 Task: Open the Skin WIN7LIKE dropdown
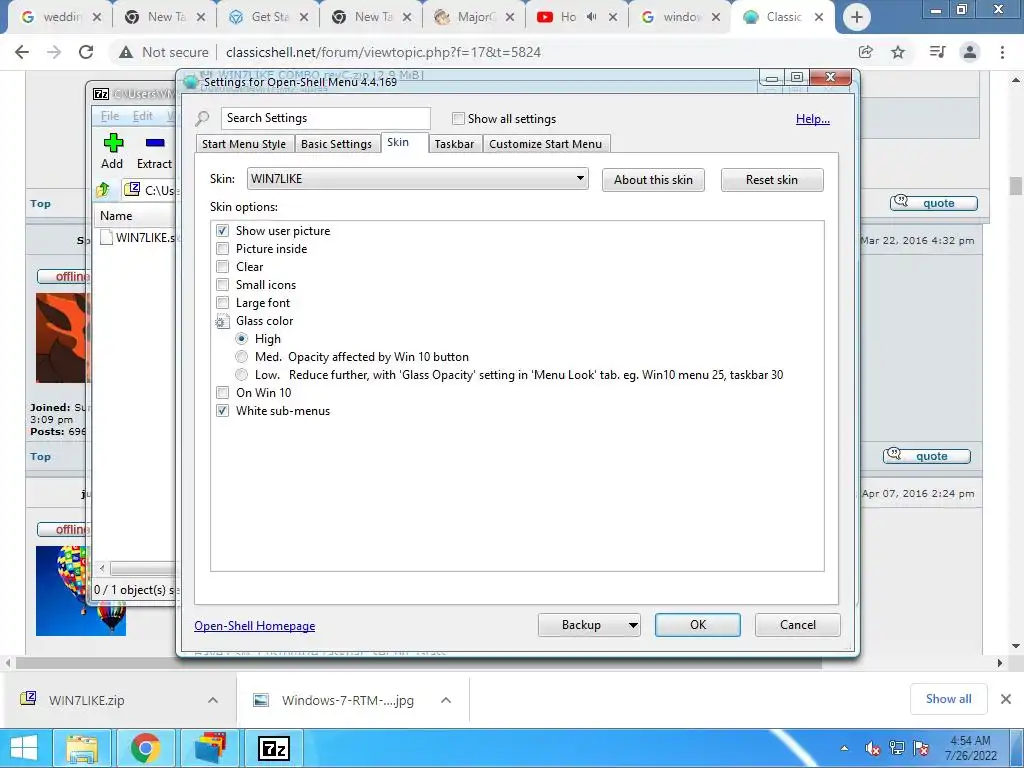[x=417, y=178]
